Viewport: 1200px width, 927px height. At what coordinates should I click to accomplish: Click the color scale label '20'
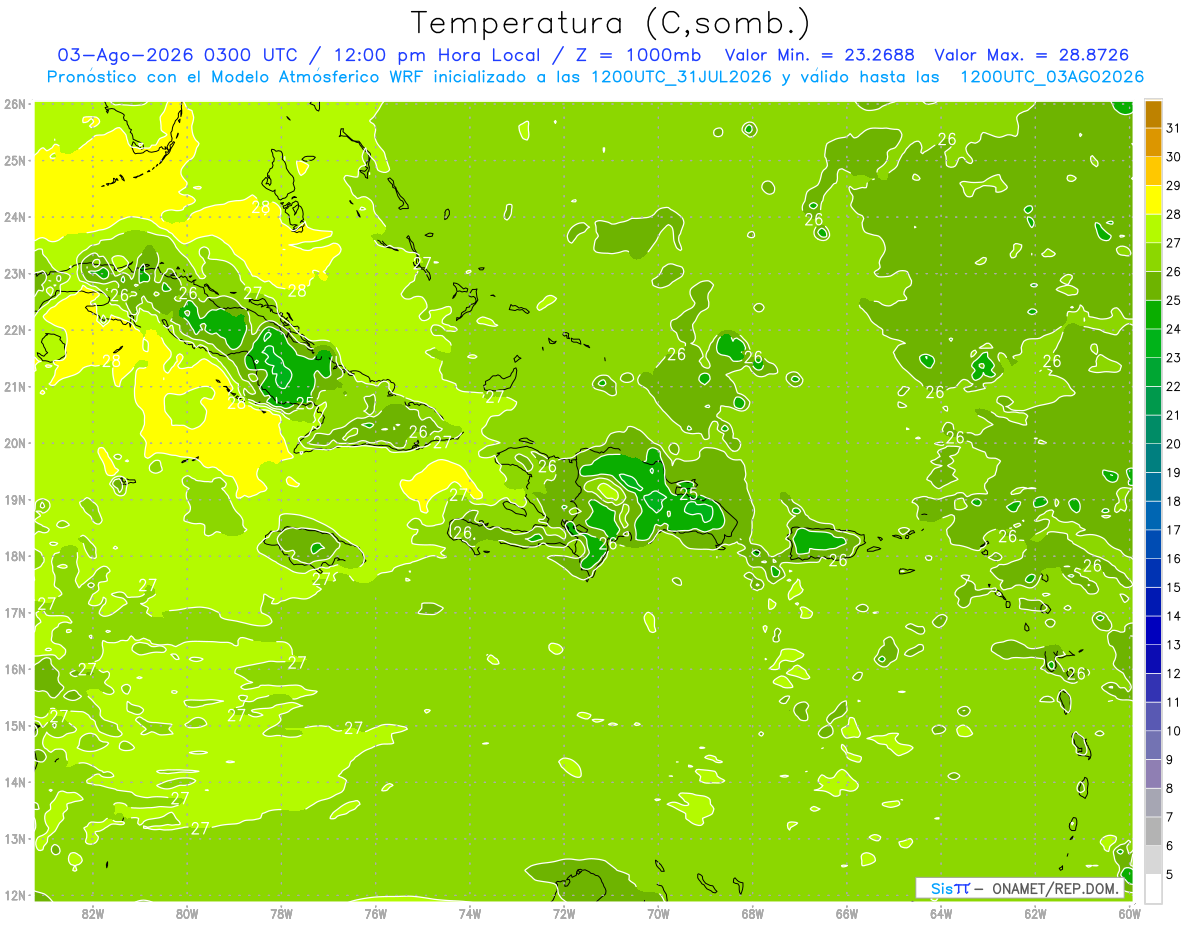tap(1173, 444)
